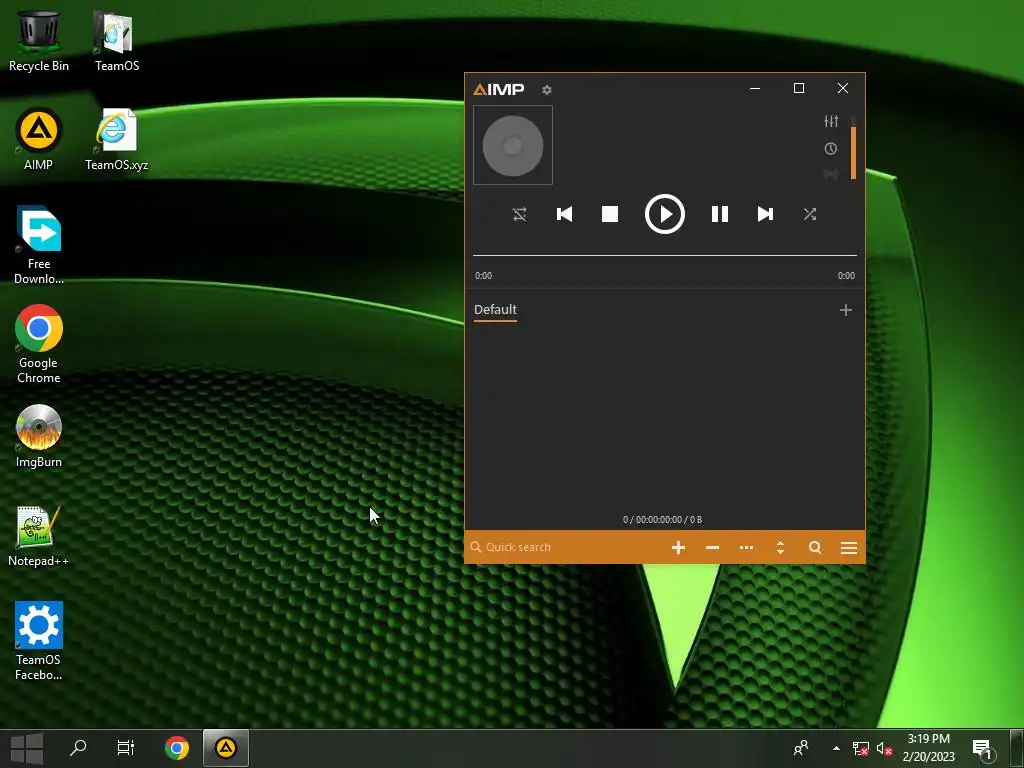Open AIMP settings gear icon
Viewport: 1024px width, 768px height.
pos(547,89)
